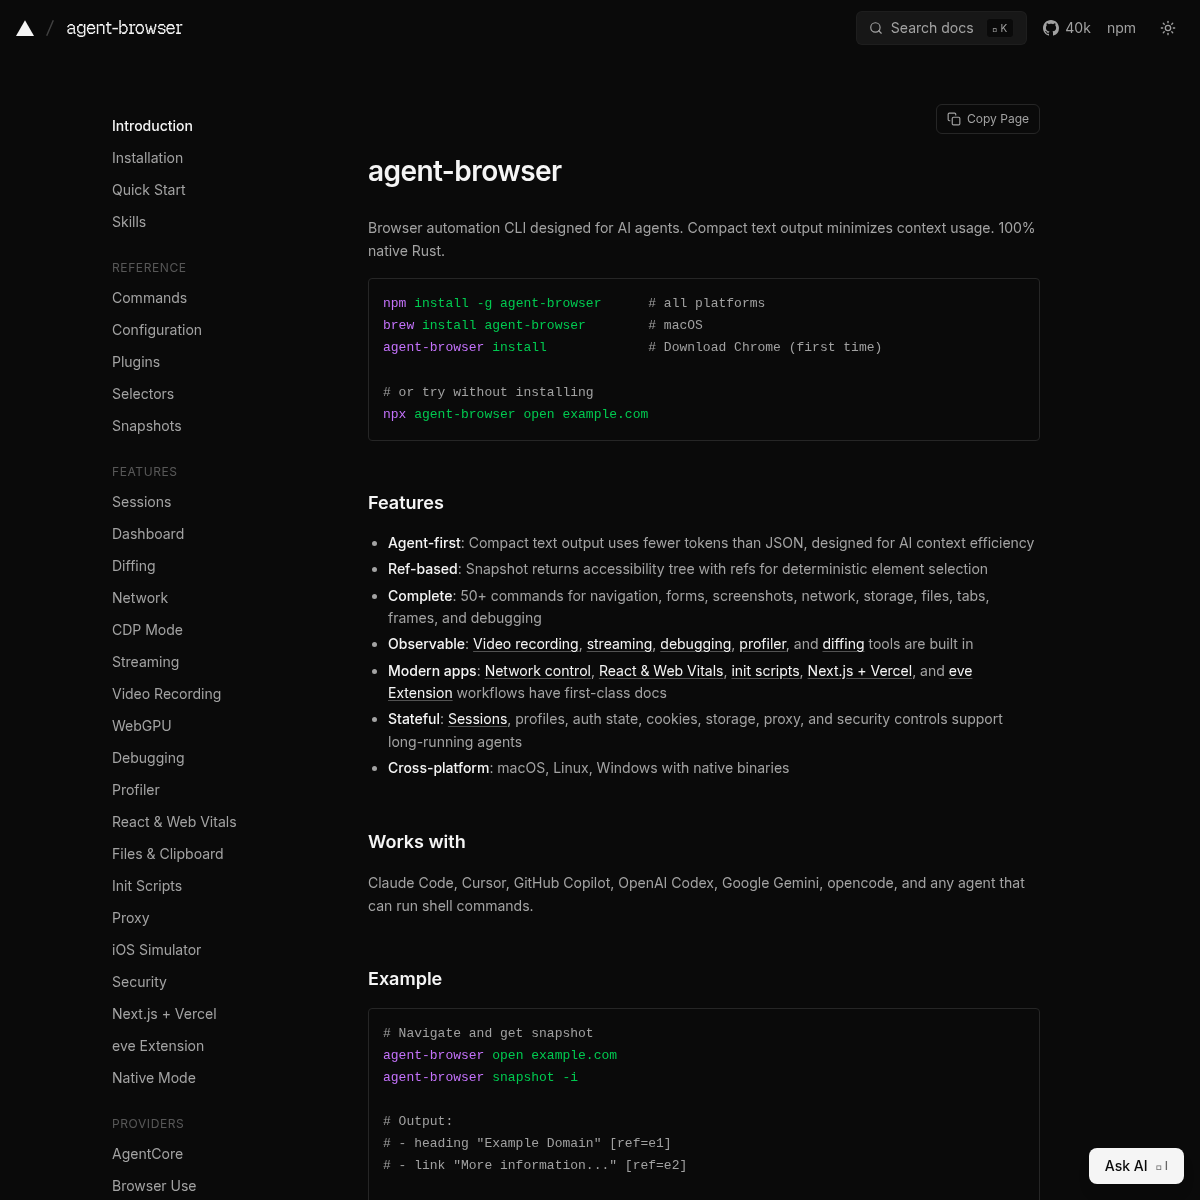1200x1200 pixels.
Task: Click the 40k GitHub stars count
Action: pyautogui.click(x=1078, y=28)
